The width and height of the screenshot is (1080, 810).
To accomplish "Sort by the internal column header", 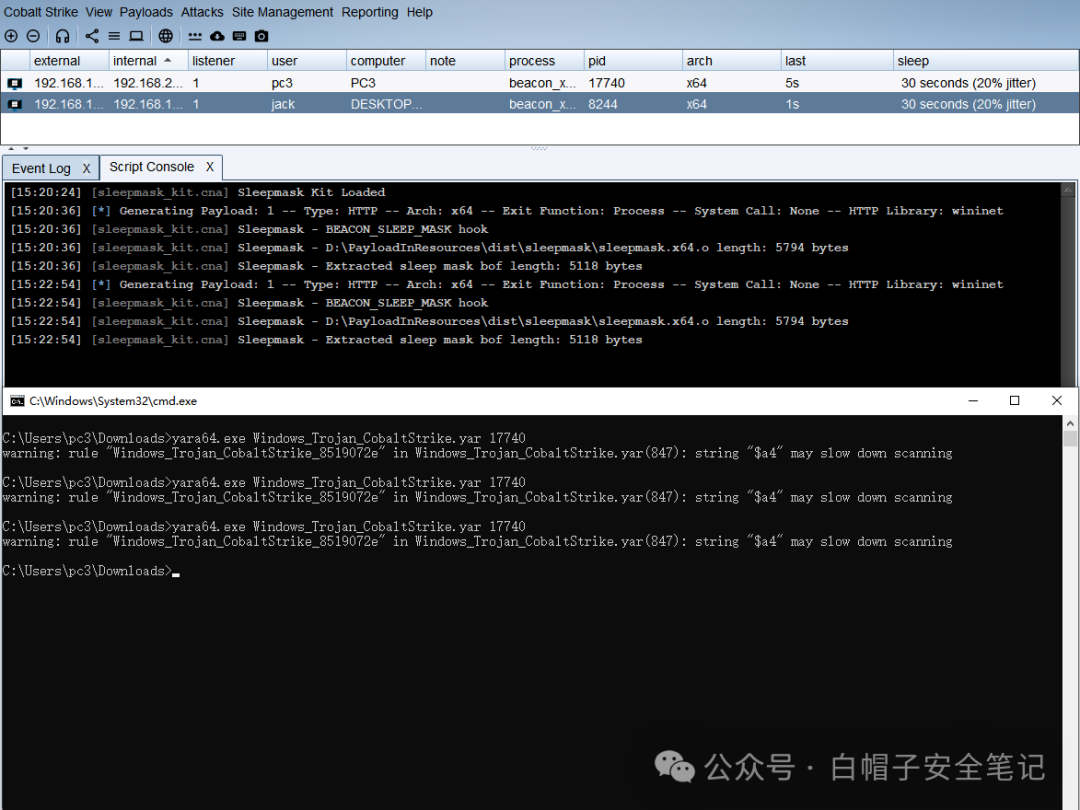I will tap(148, 61).
